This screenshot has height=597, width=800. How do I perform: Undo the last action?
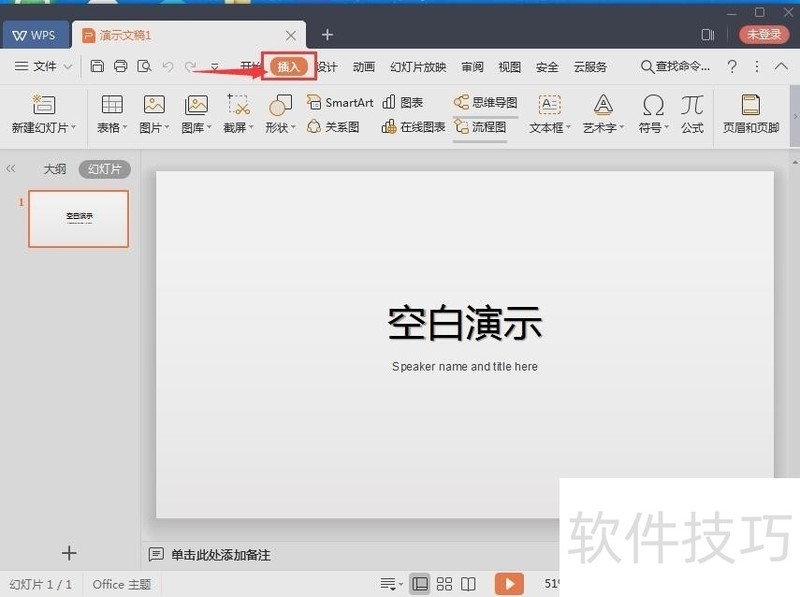tap(168, 66)
